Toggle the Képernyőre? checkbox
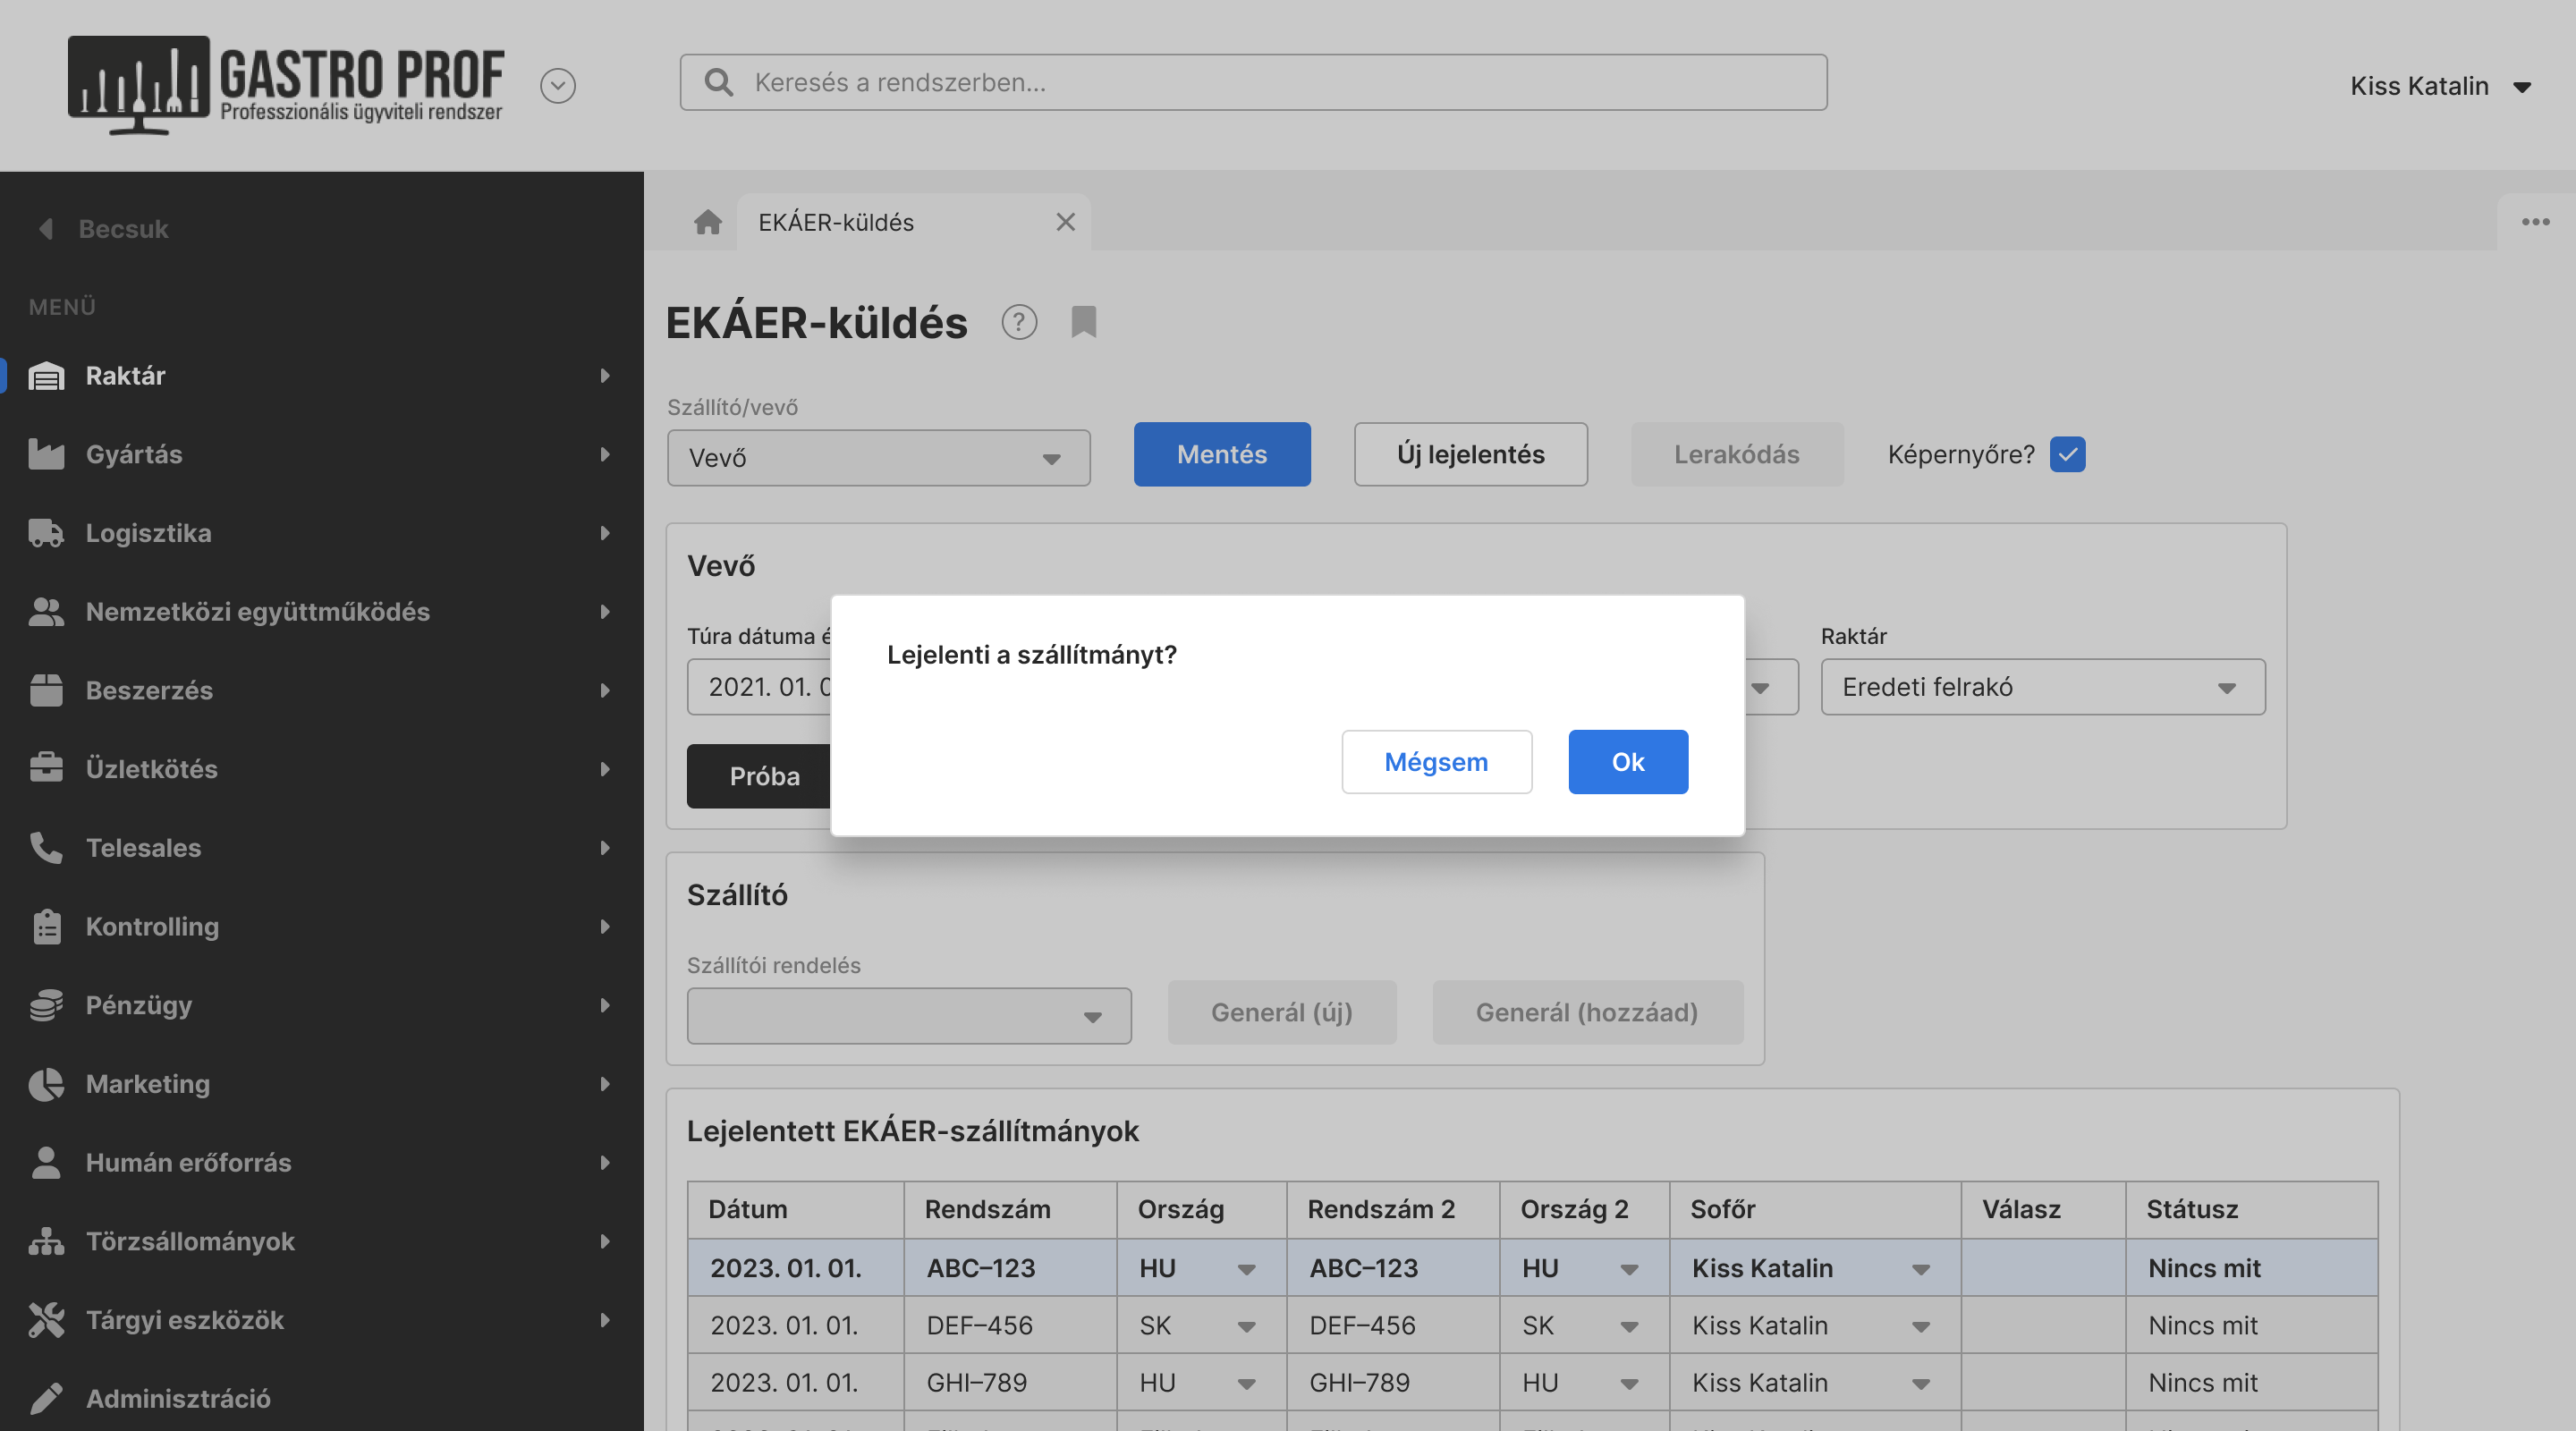This screenshot has width=2576, height=1431. [x=2067, y=454]
